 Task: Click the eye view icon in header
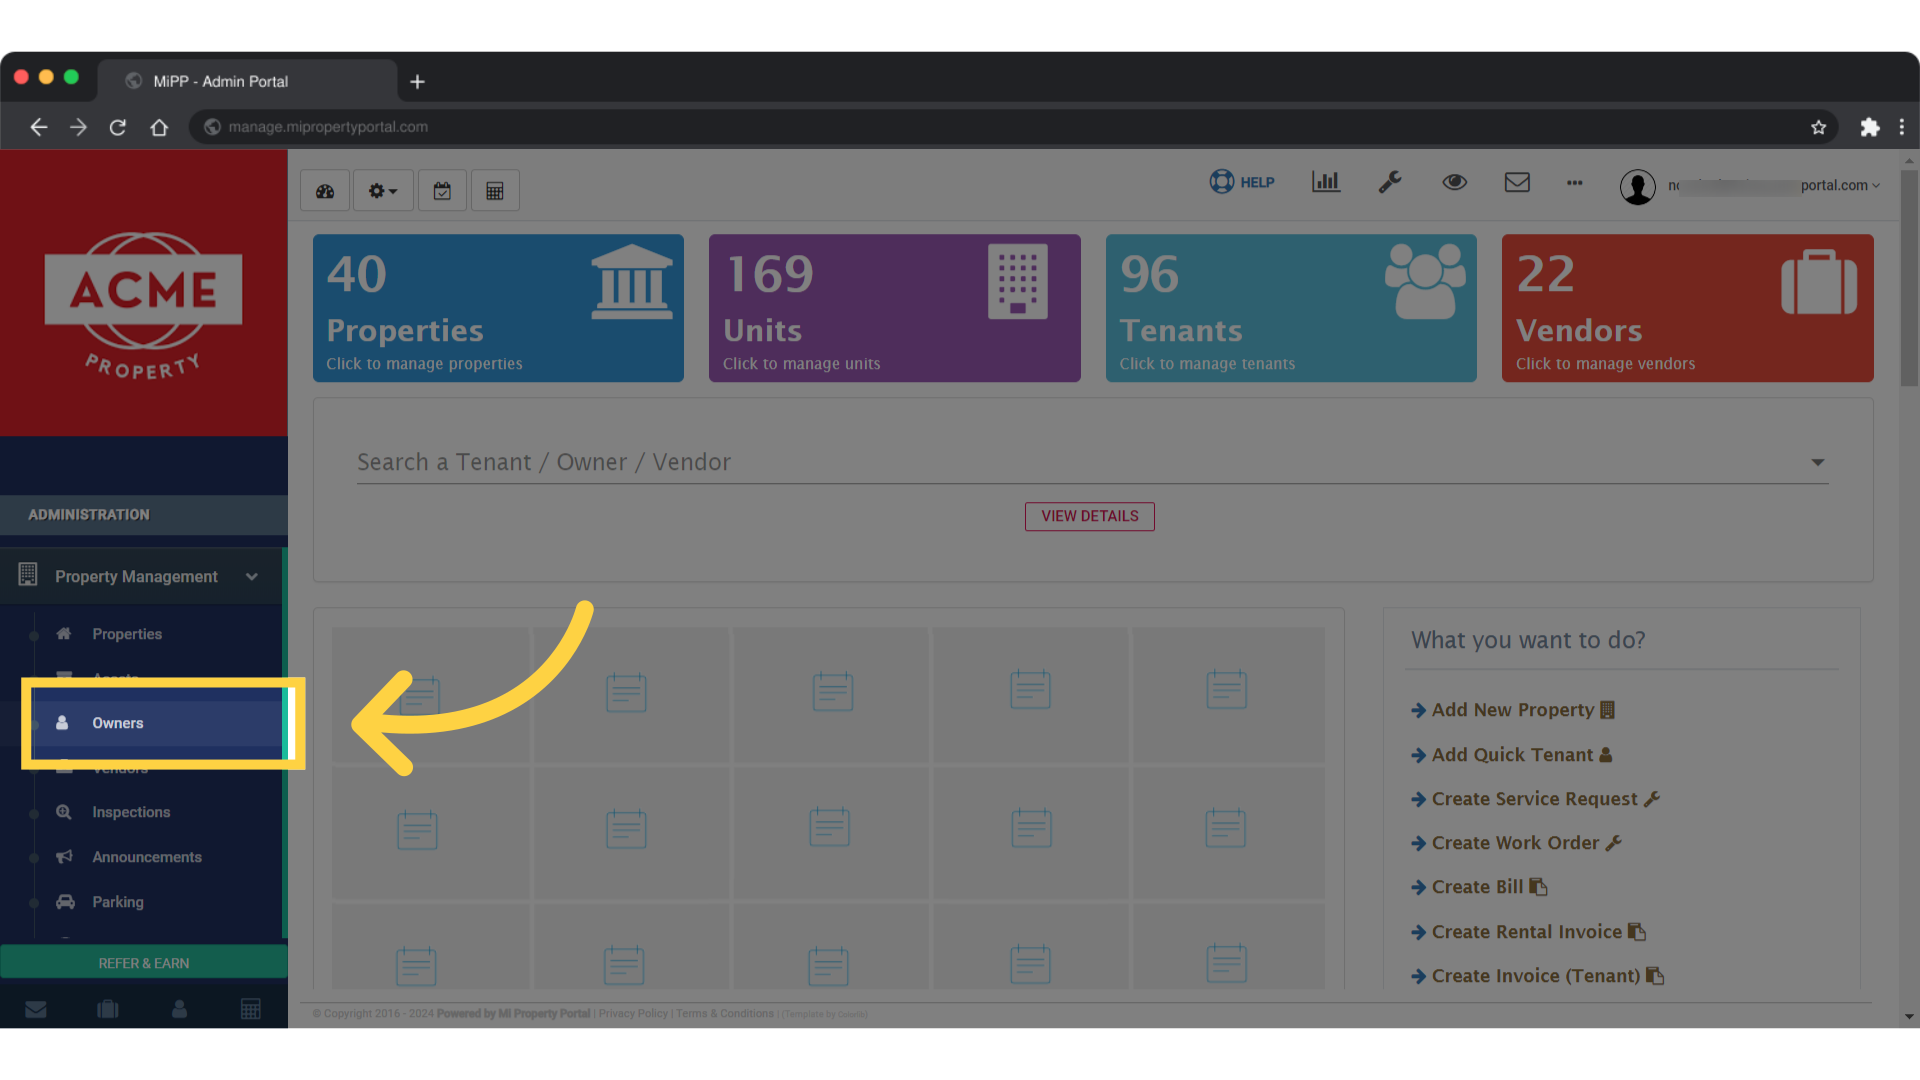coord(1455,182)
